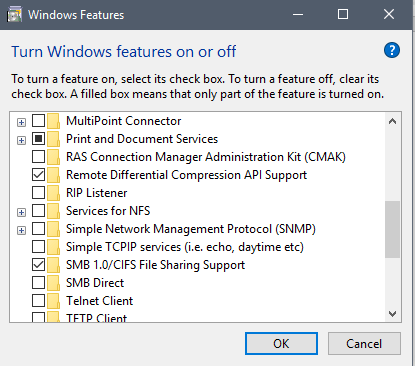Click the blue help question mark icon

(392, 50)
